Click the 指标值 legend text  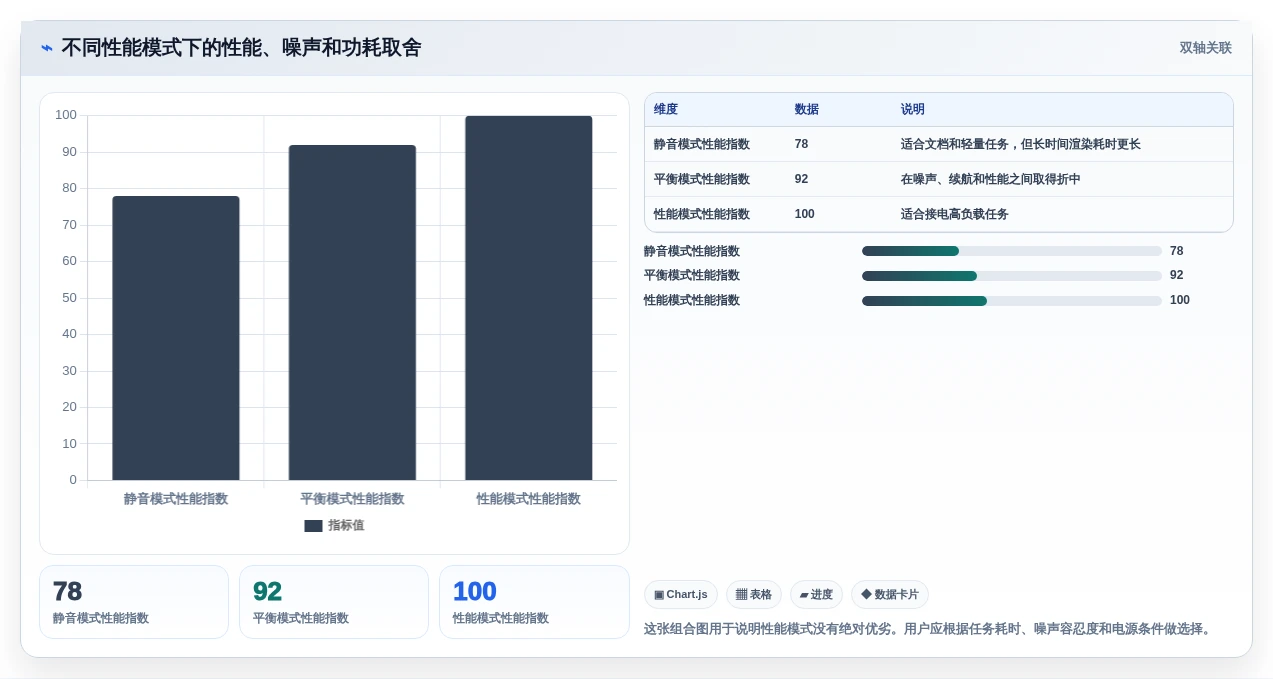[346, 526]
